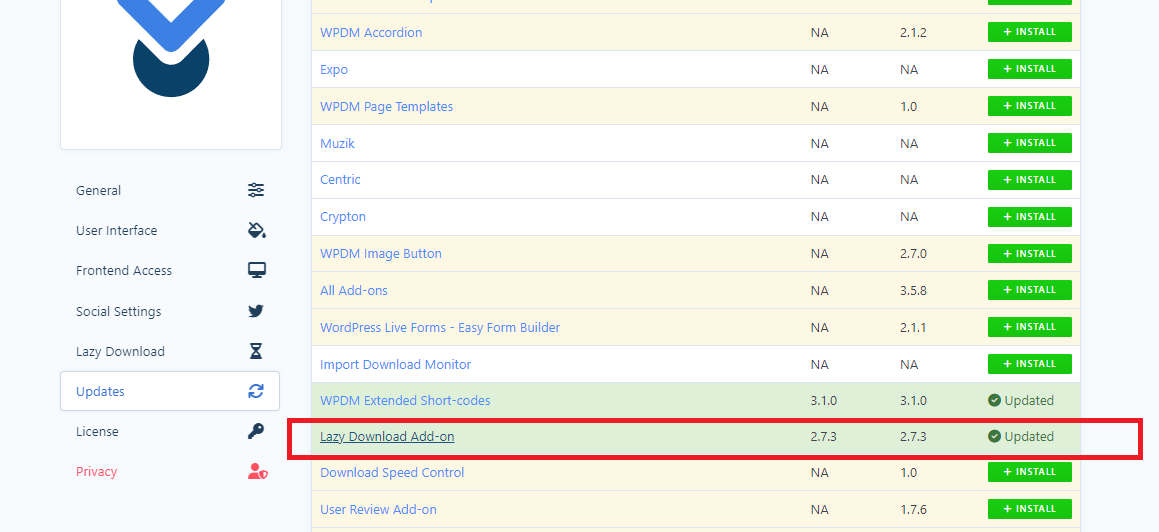The image size is (1159, 532).
Task: Click the user shield icon beside Privacy
Action: [x=257, y=471]
